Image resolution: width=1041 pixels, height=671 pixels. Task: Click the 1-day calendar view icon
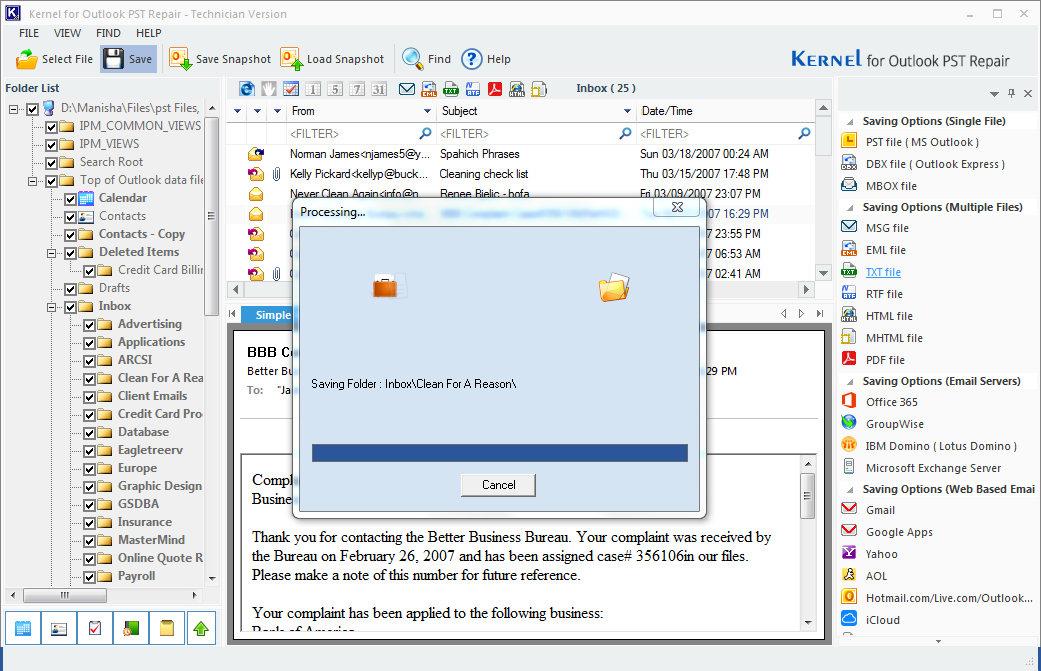[313, 89]
